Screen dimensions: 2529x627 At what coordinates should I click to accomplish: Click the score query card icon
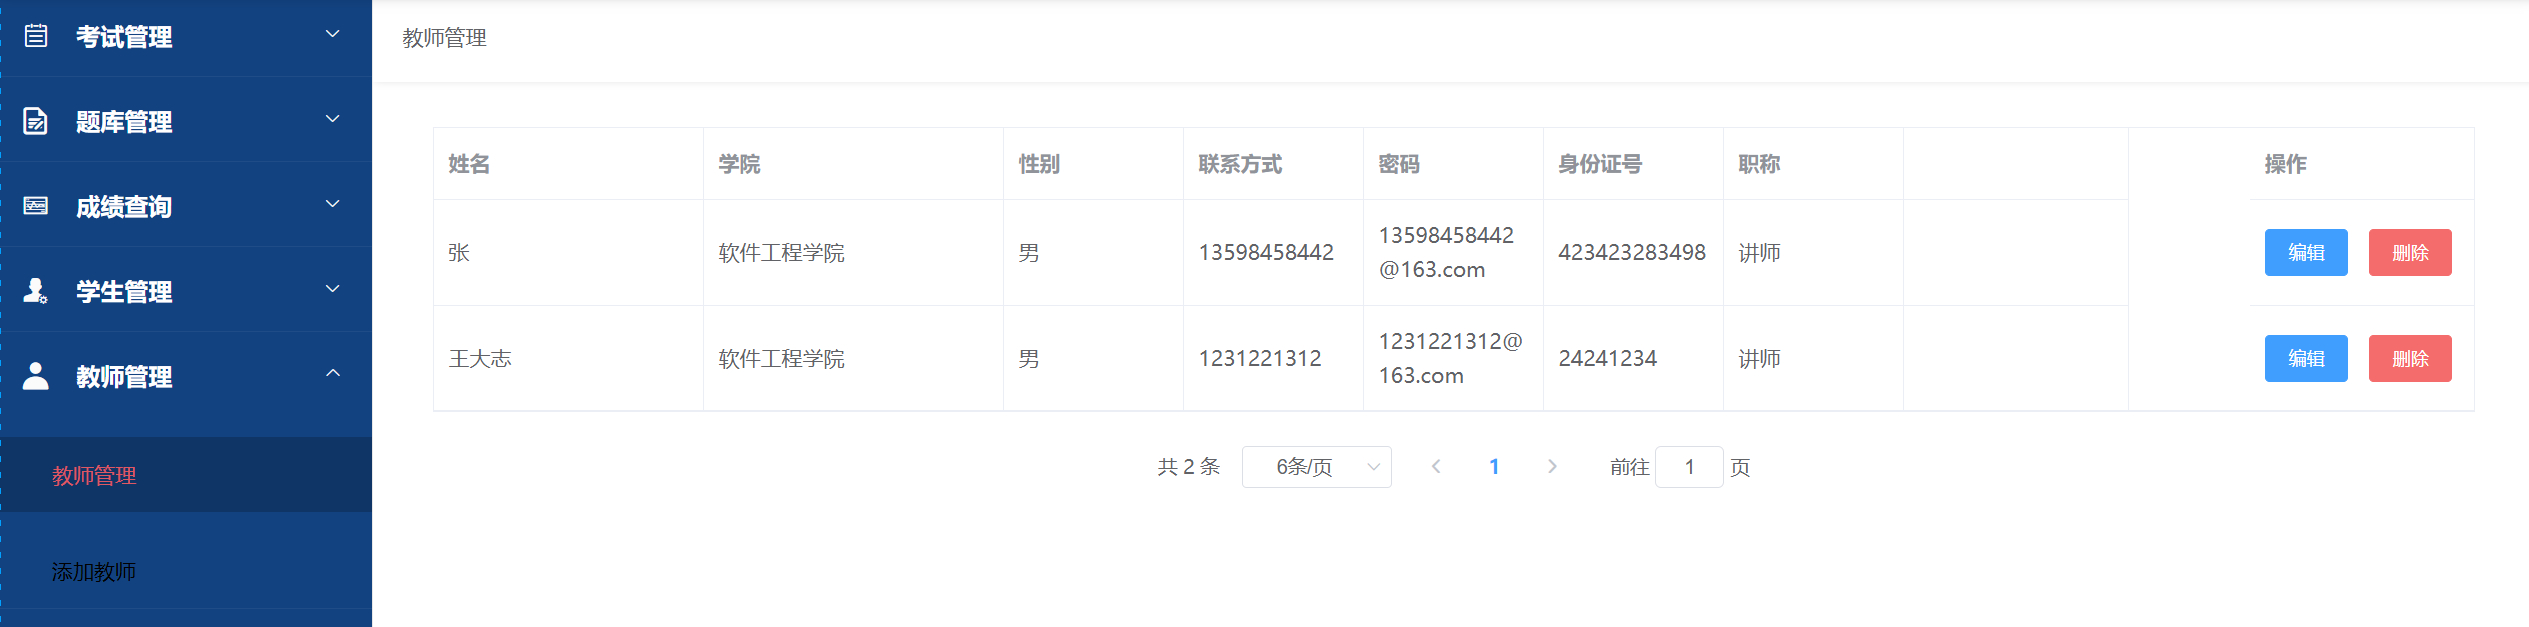coord(36,206)
